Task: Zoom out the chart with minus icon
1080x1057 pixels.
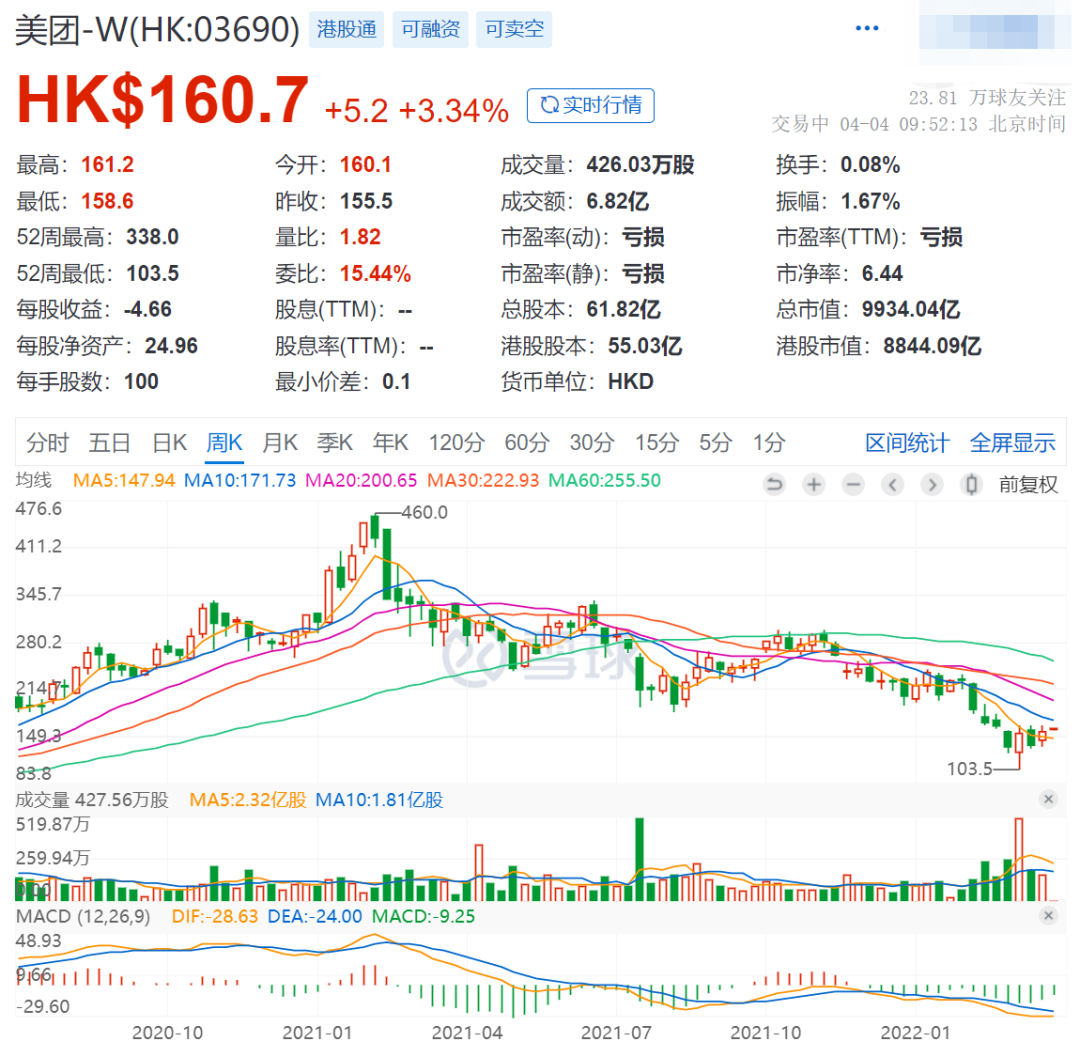Action: pyautogui.click(x=853, y=485)
